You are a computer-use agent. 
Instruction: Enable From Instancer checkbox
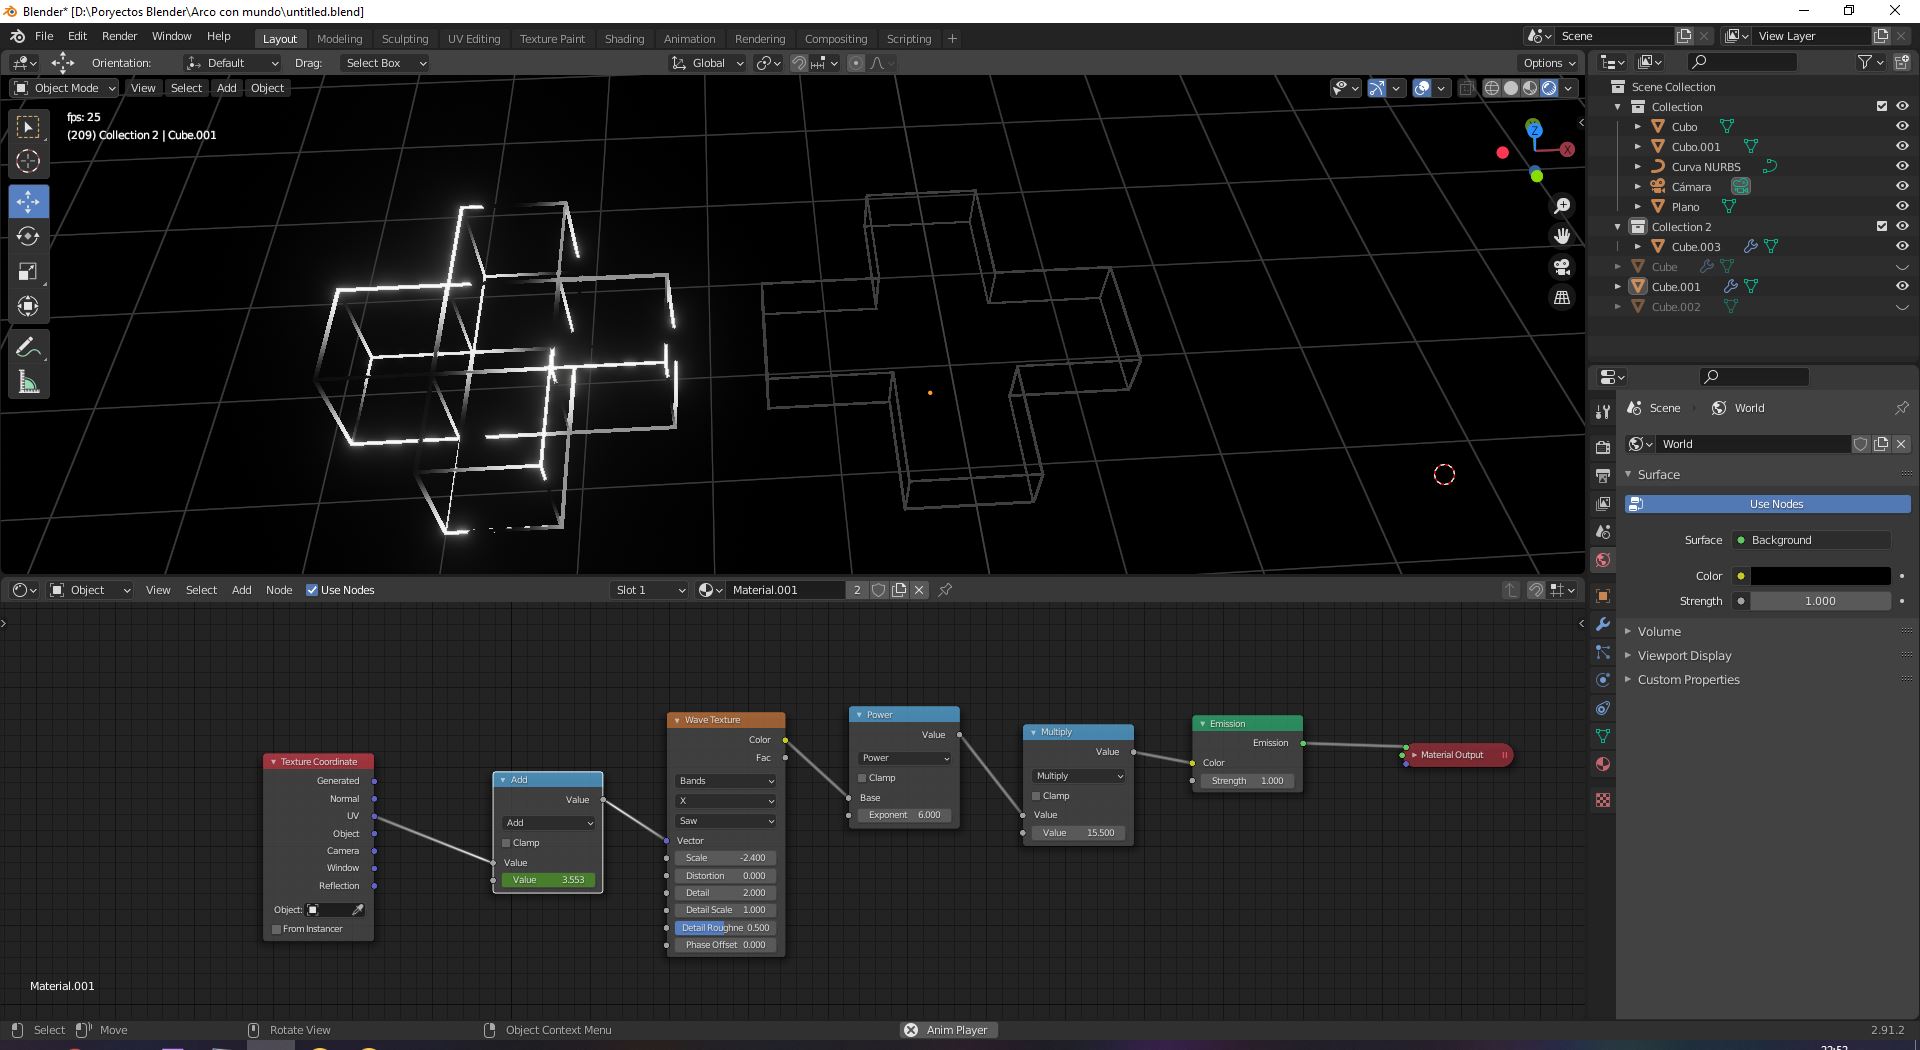pyautogui.click(x=277, y=929)
